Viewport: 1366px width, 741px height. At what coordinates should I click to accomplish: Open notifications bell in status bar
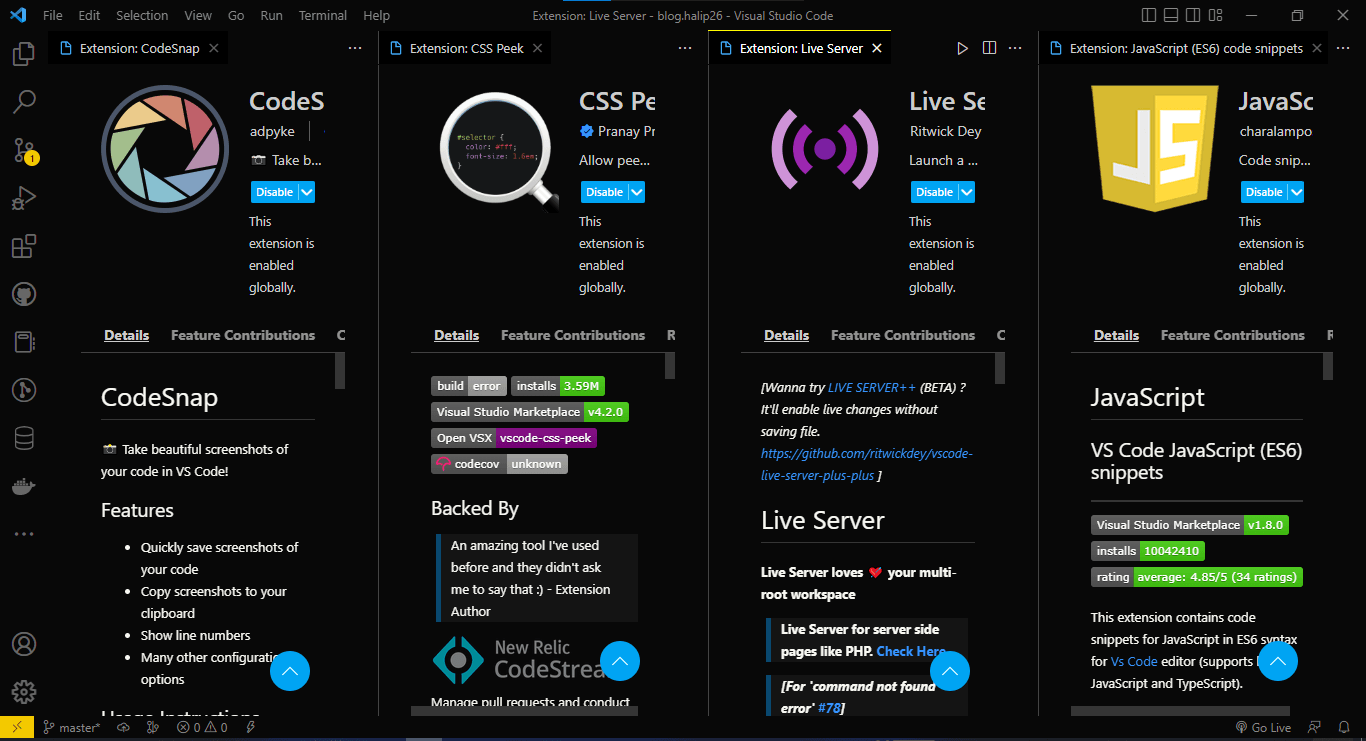click(x=1344, y=728)
